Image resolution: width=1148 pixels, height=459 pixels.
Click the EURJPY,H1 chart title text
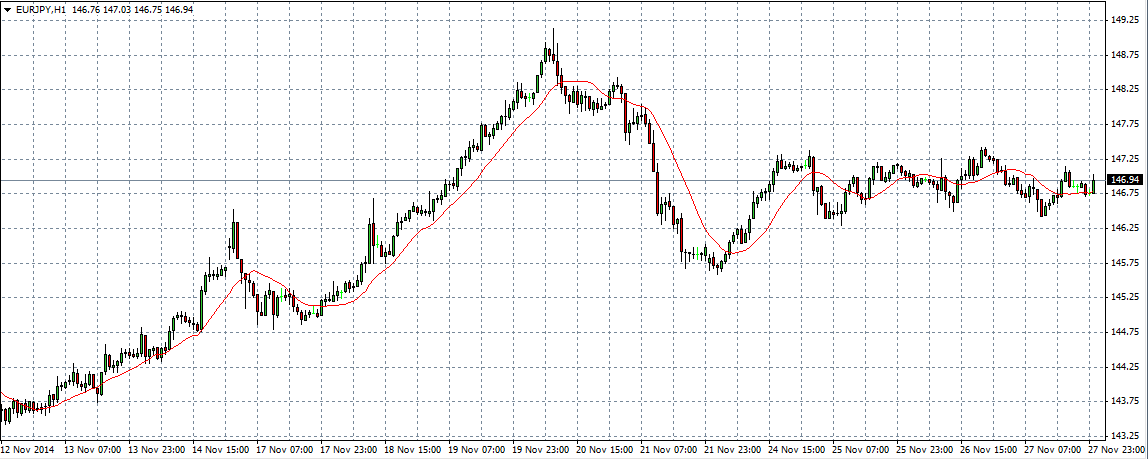(42, 9)
